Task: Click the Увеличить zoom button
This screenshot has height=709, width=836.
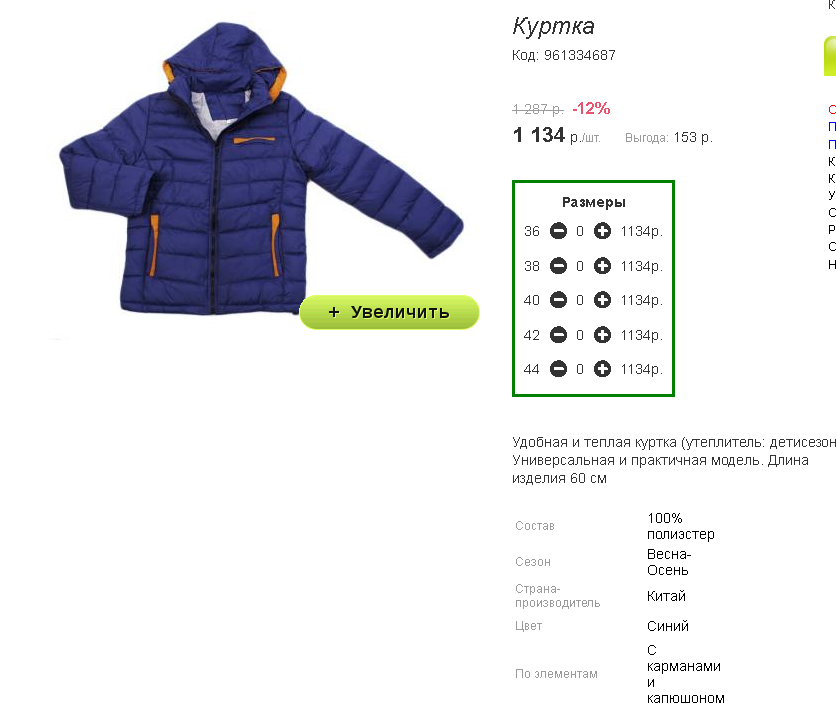Action: 389,312
